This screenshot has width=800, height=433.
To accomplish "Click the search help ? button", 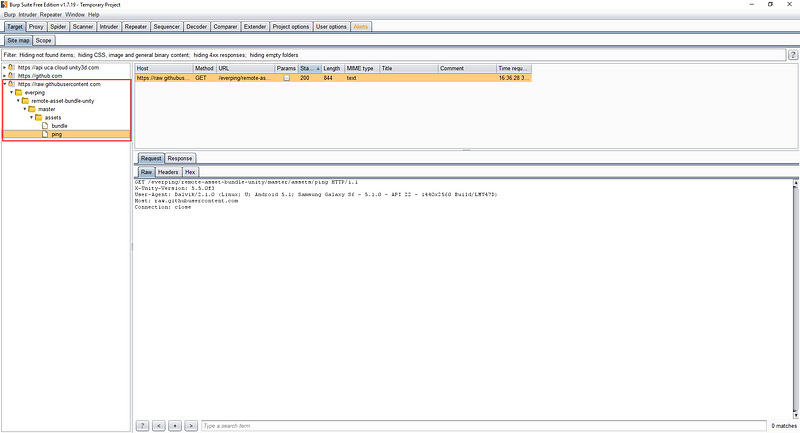I will tap(142, 425).
